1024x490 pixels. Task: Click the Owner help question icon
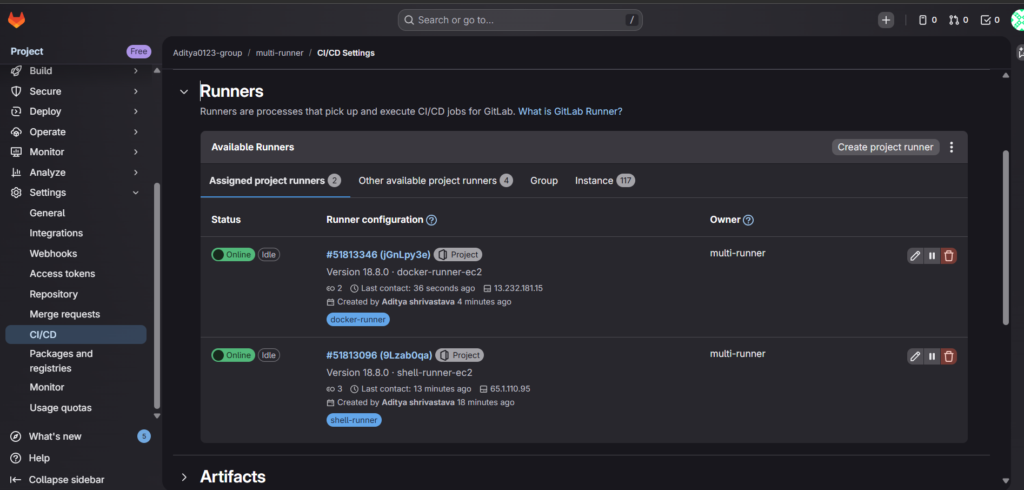click(x=748, y=220)
